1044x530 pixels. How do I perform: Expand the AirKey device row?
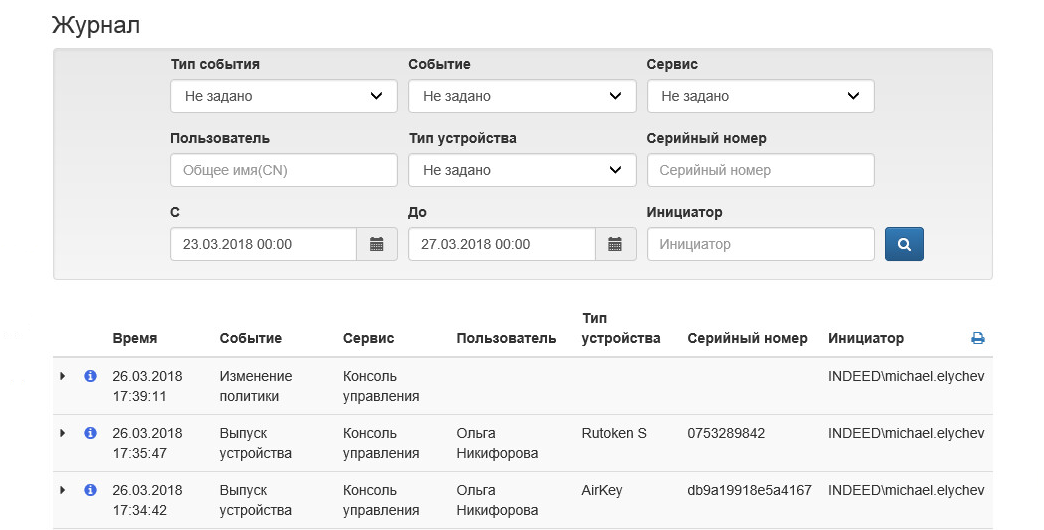[62, 490]
